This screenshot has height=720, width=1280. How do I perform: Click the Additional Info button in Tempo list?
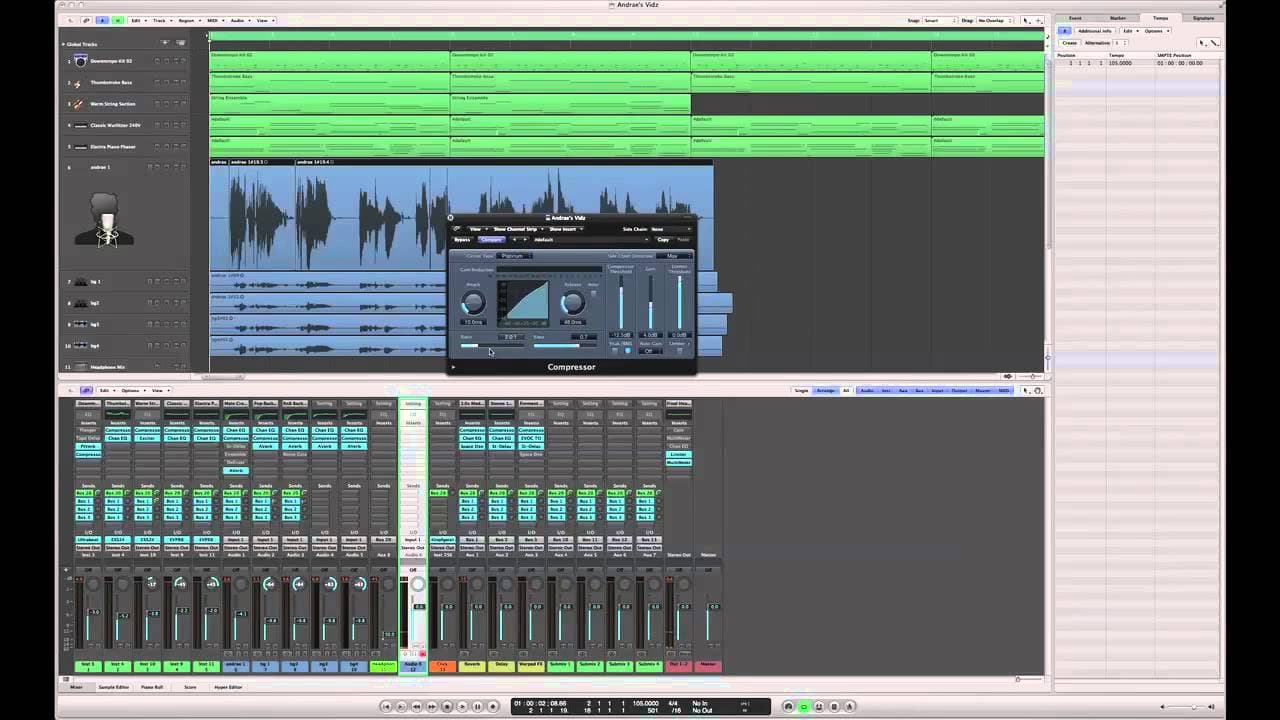point(1095,31)
